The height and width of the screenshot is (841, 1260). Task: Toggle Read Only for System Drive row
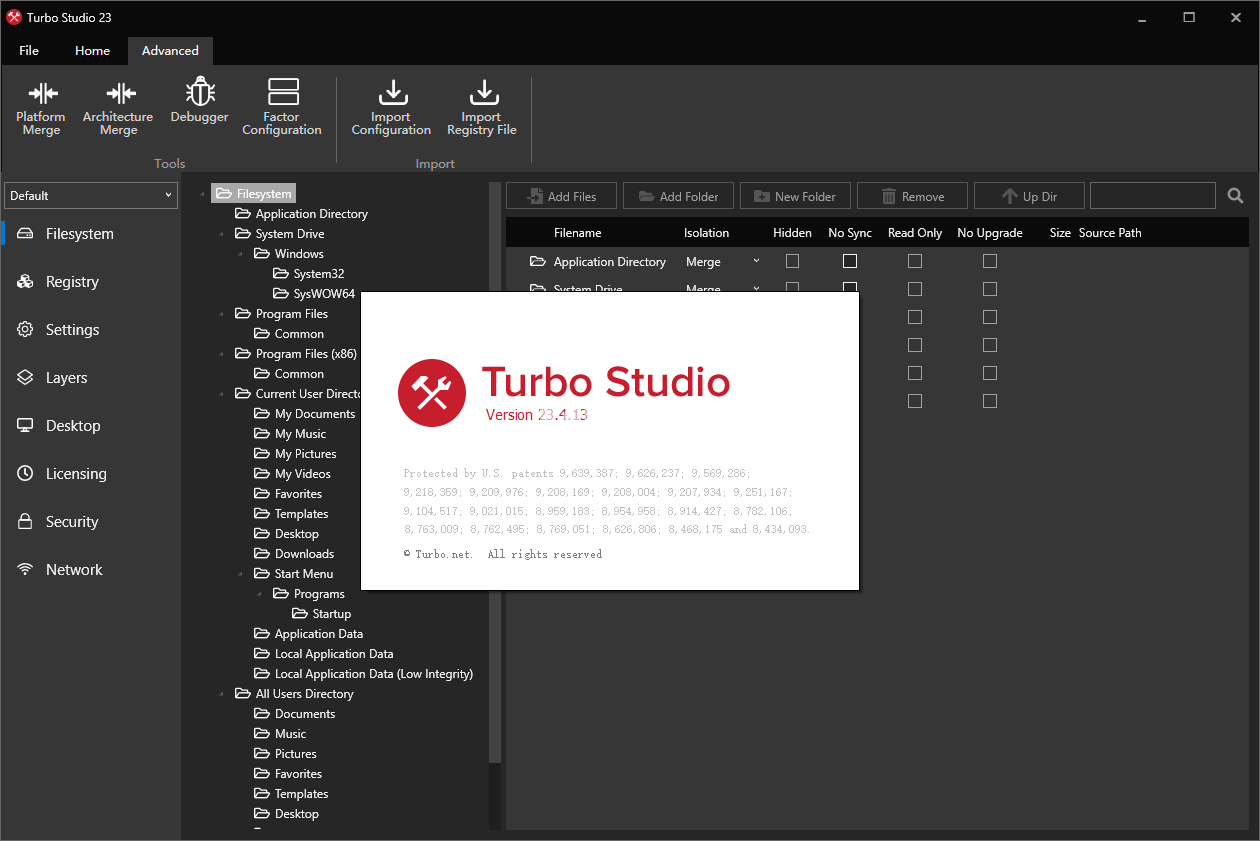[x=915, y=289]
